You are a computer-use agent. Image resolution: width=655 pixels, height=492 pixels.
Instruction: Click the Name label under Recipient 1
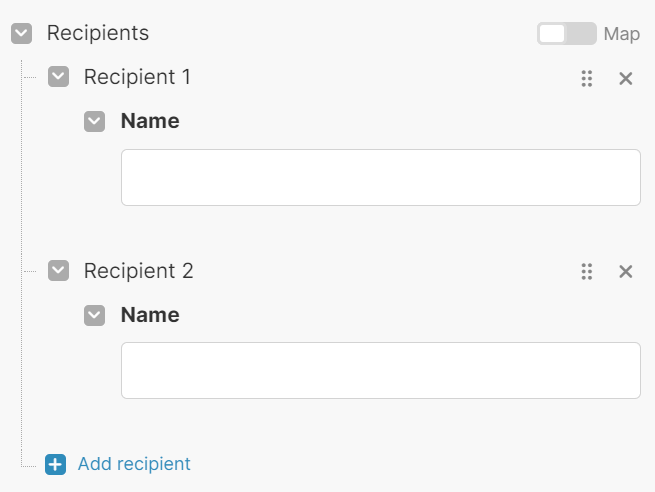[x=150, y=121]
